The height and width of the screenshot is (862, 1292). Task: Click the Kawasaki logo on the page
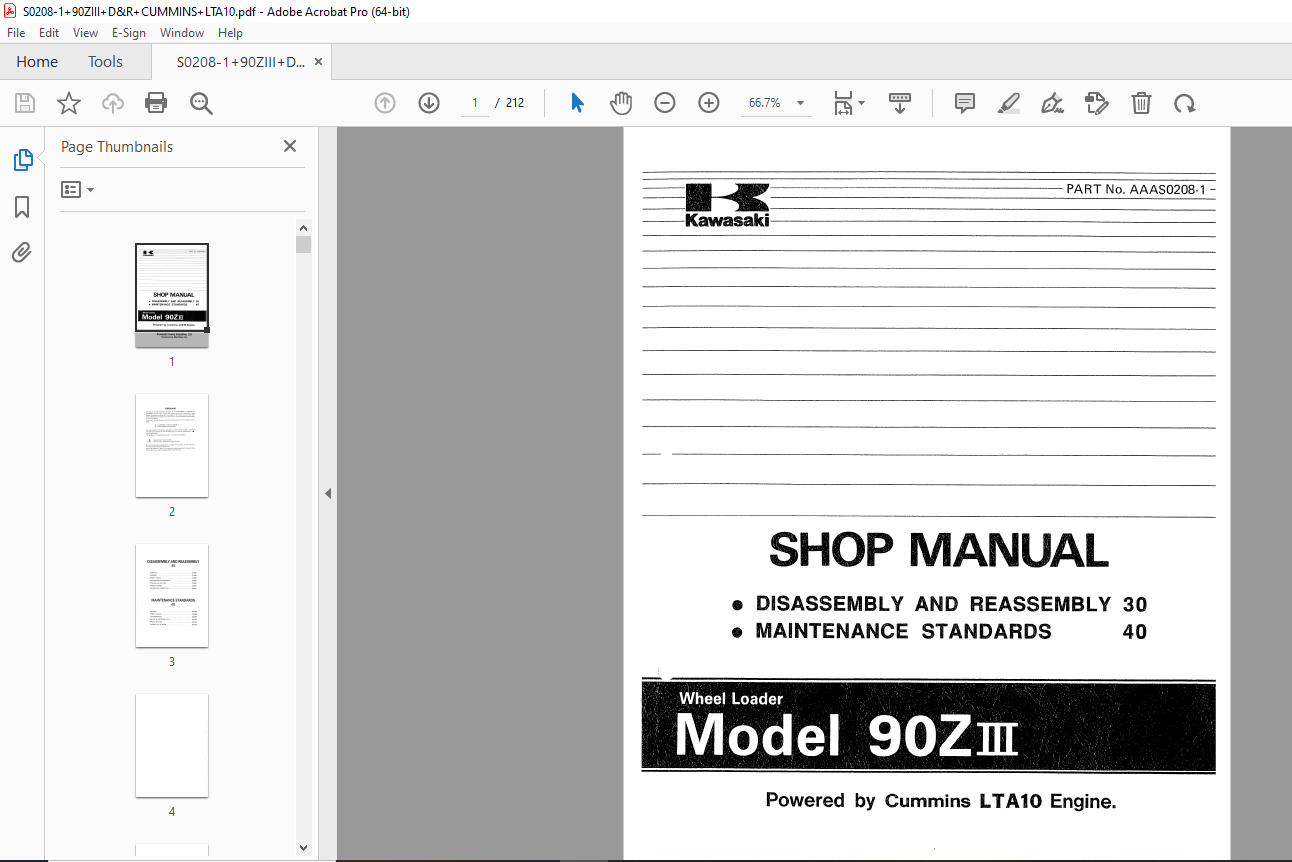(x=727, y=205)
